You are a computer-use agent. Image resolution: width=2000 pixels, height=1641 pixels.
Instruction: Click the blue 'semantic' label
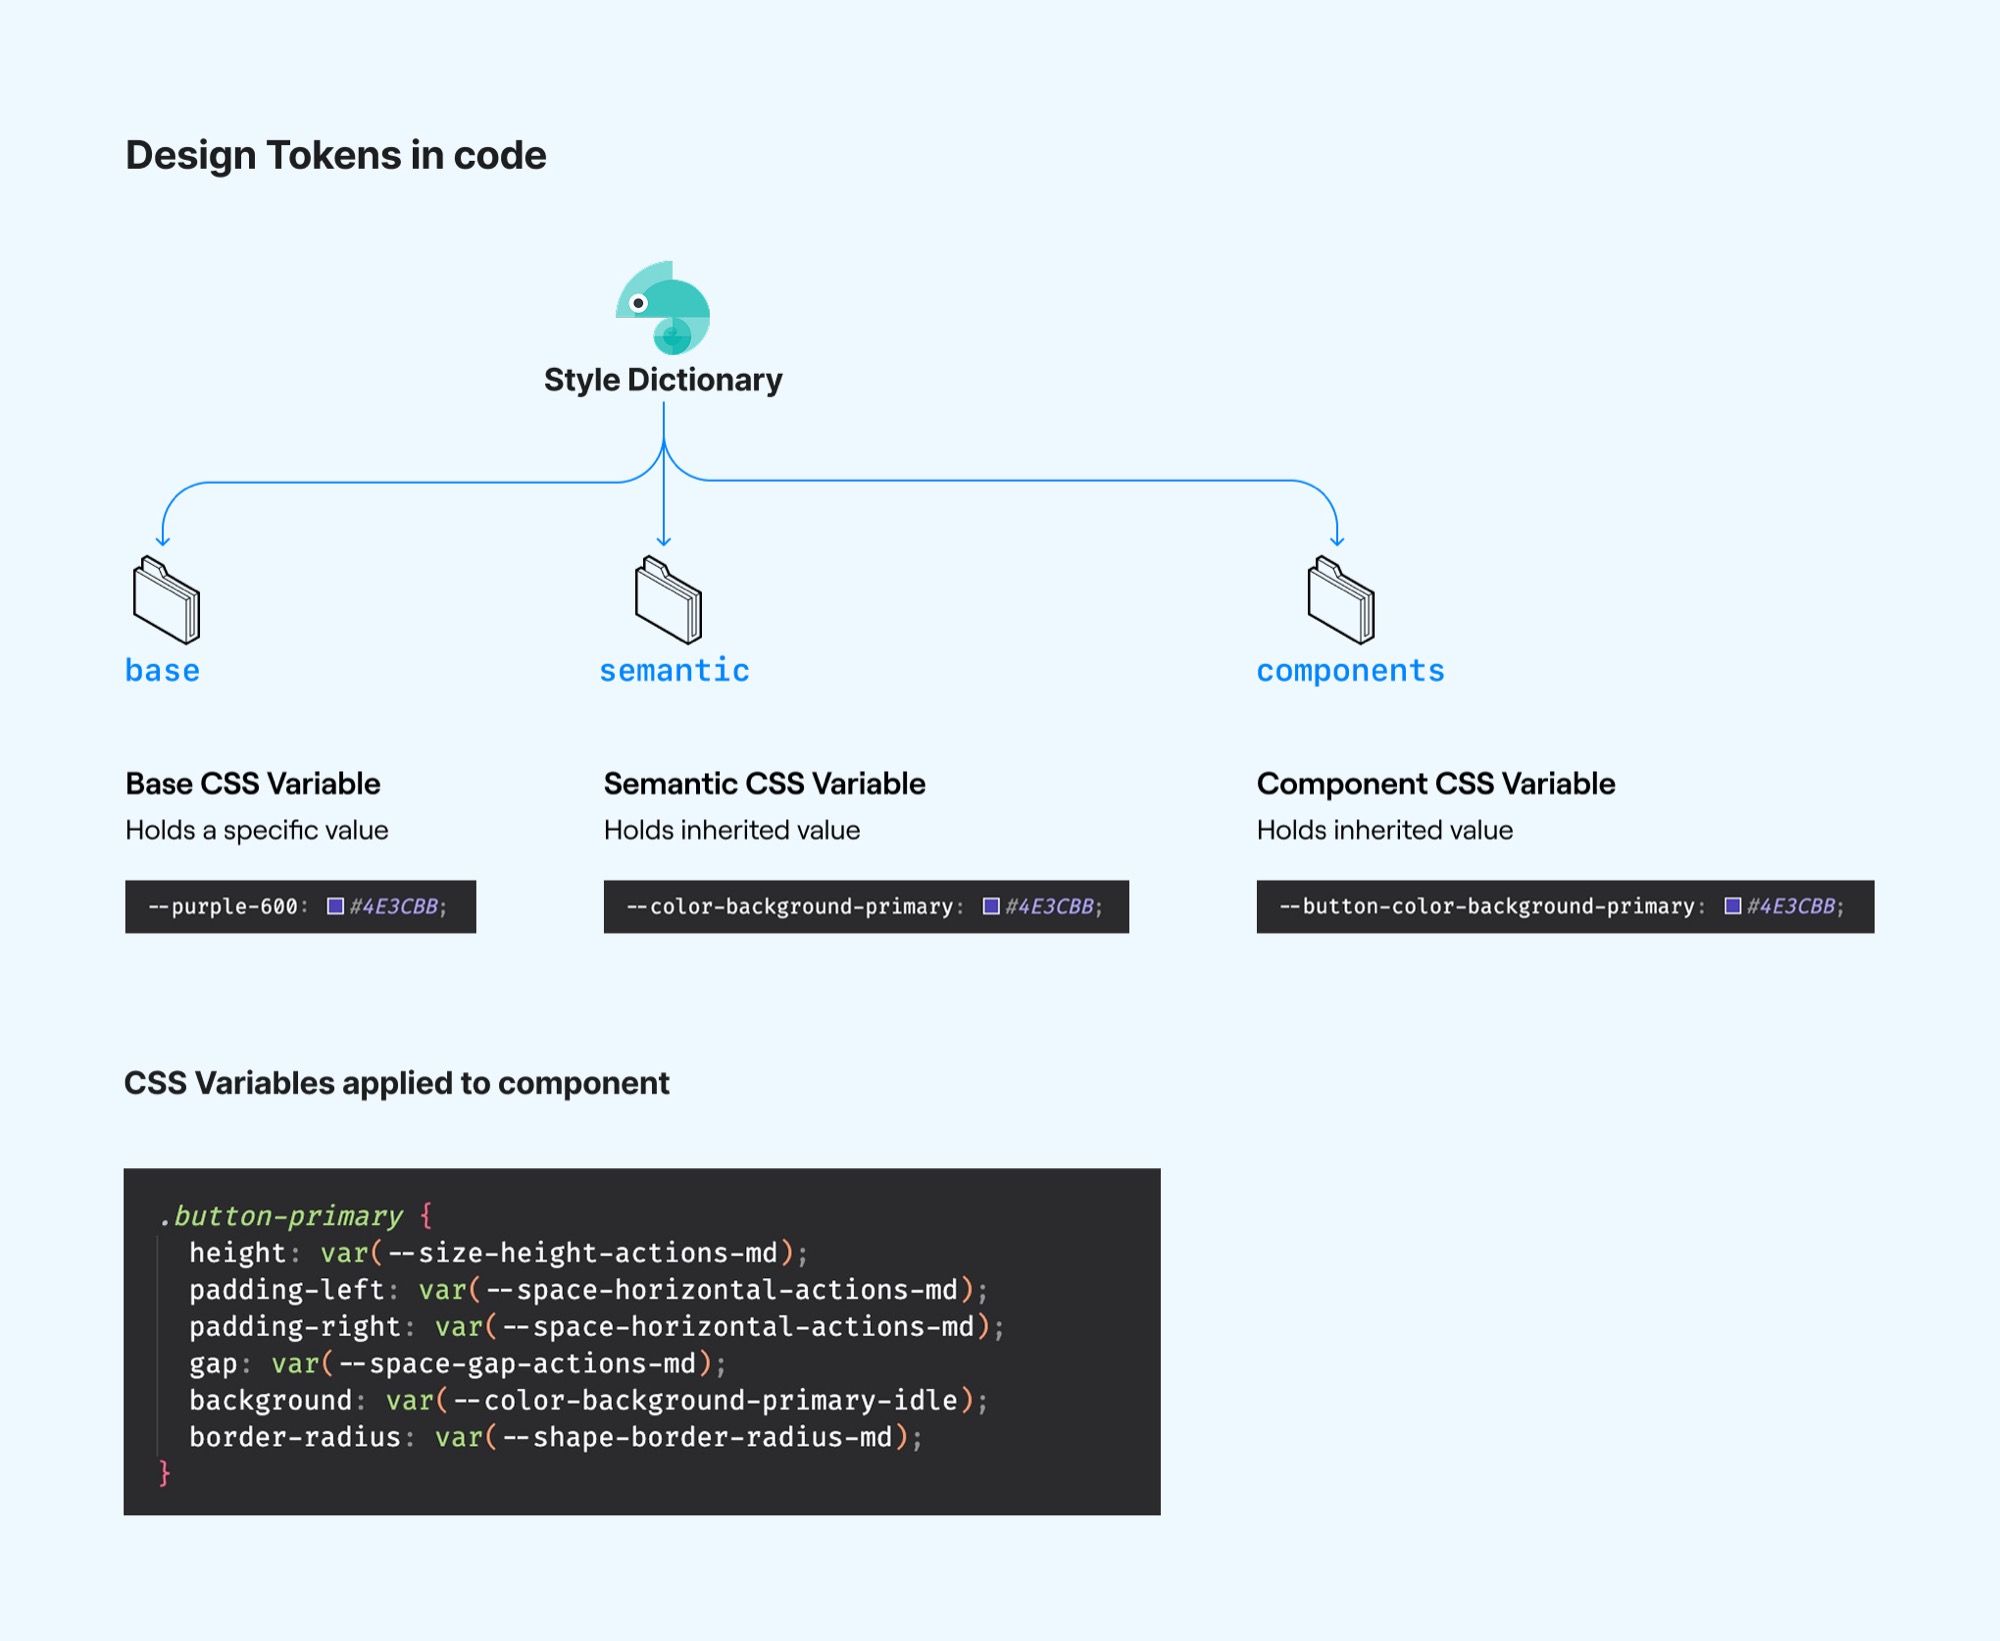(674, 670)
